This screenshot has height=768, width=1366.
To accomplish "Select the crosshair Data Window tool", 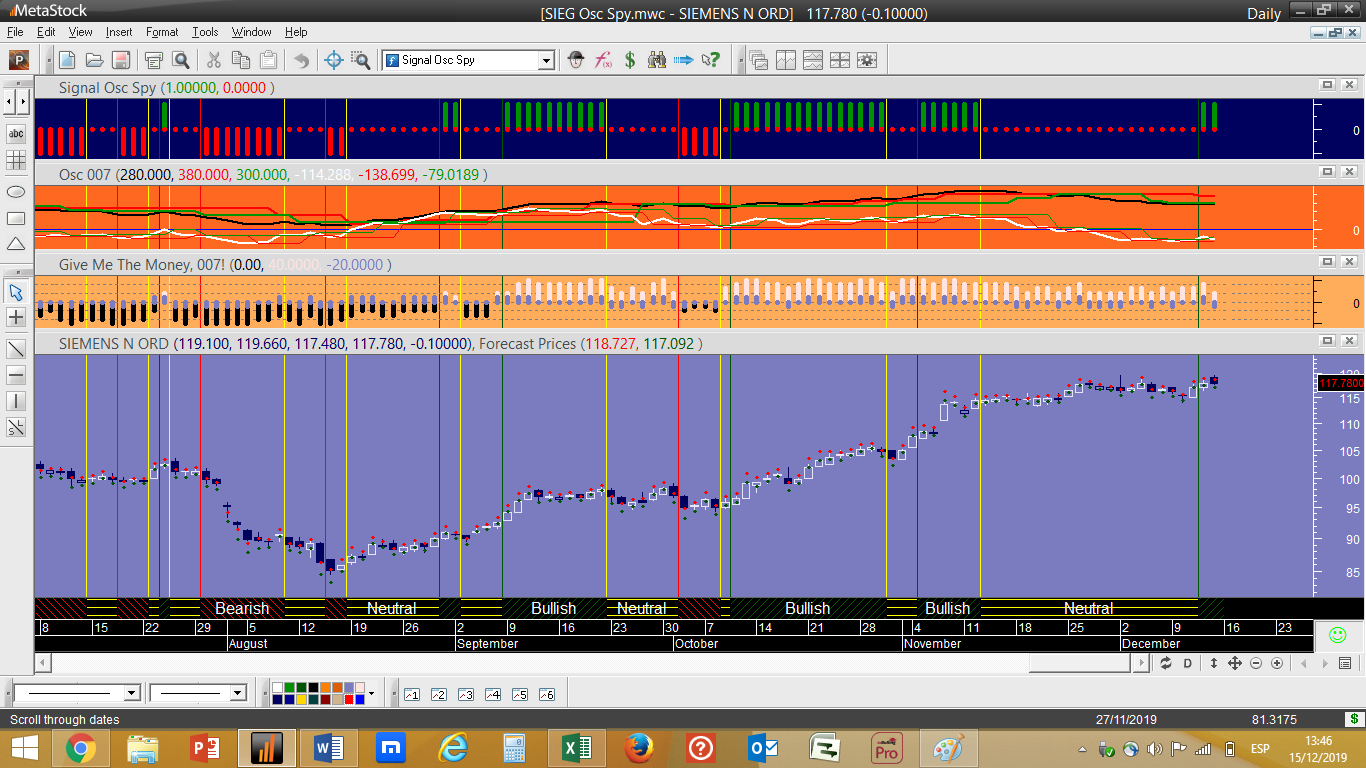I will 335,60.
